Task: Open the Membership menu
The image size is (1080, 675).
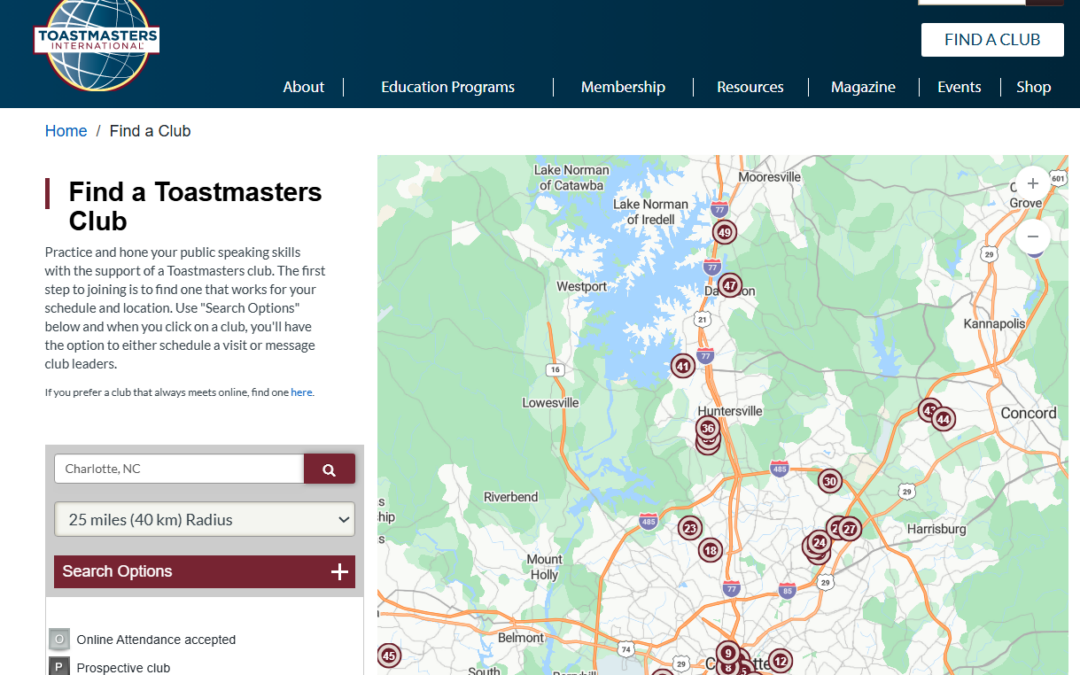Action: pyautogui.click(x=623, y=87)
